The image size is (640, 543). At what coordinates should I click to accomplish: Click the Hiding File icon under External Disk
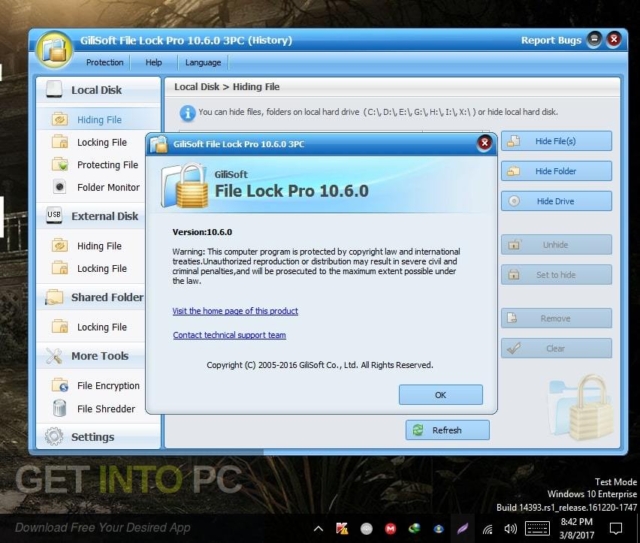pyautogui.click(x=60, y=245)
